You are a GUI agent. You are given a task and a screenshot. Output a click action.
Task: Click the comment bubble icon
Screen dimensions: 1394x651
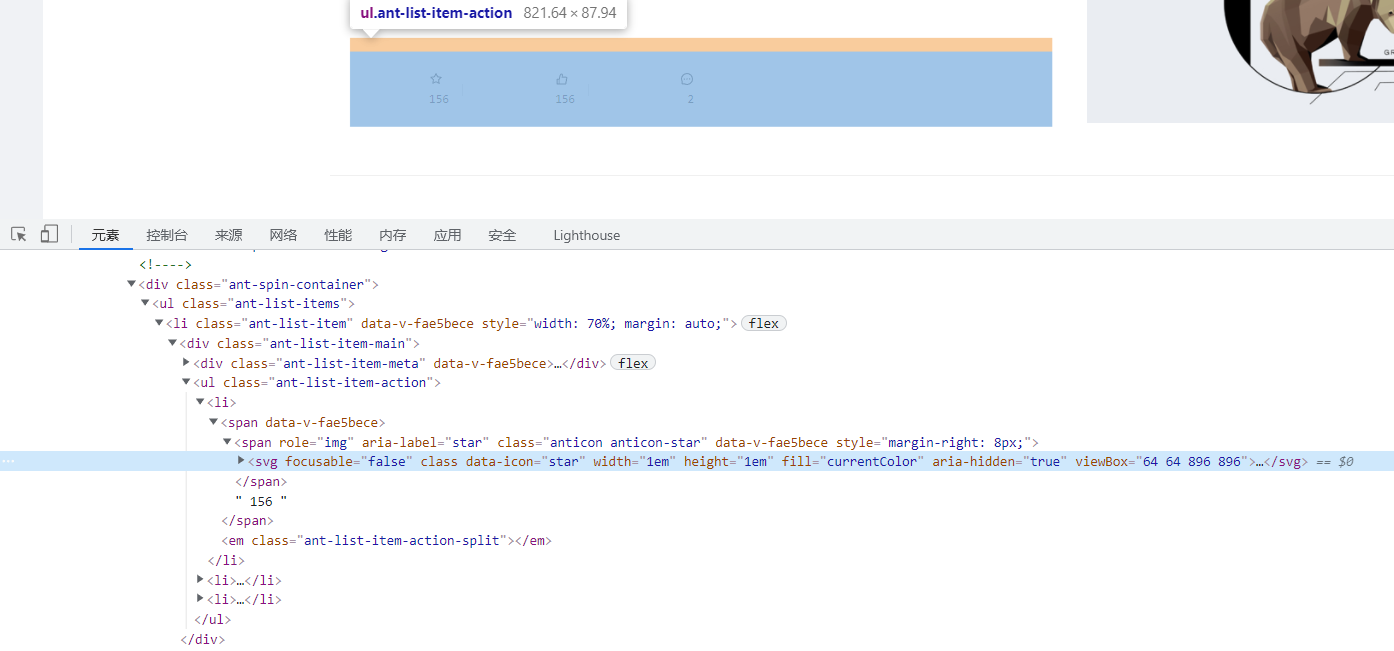click(x=687, y=79)
